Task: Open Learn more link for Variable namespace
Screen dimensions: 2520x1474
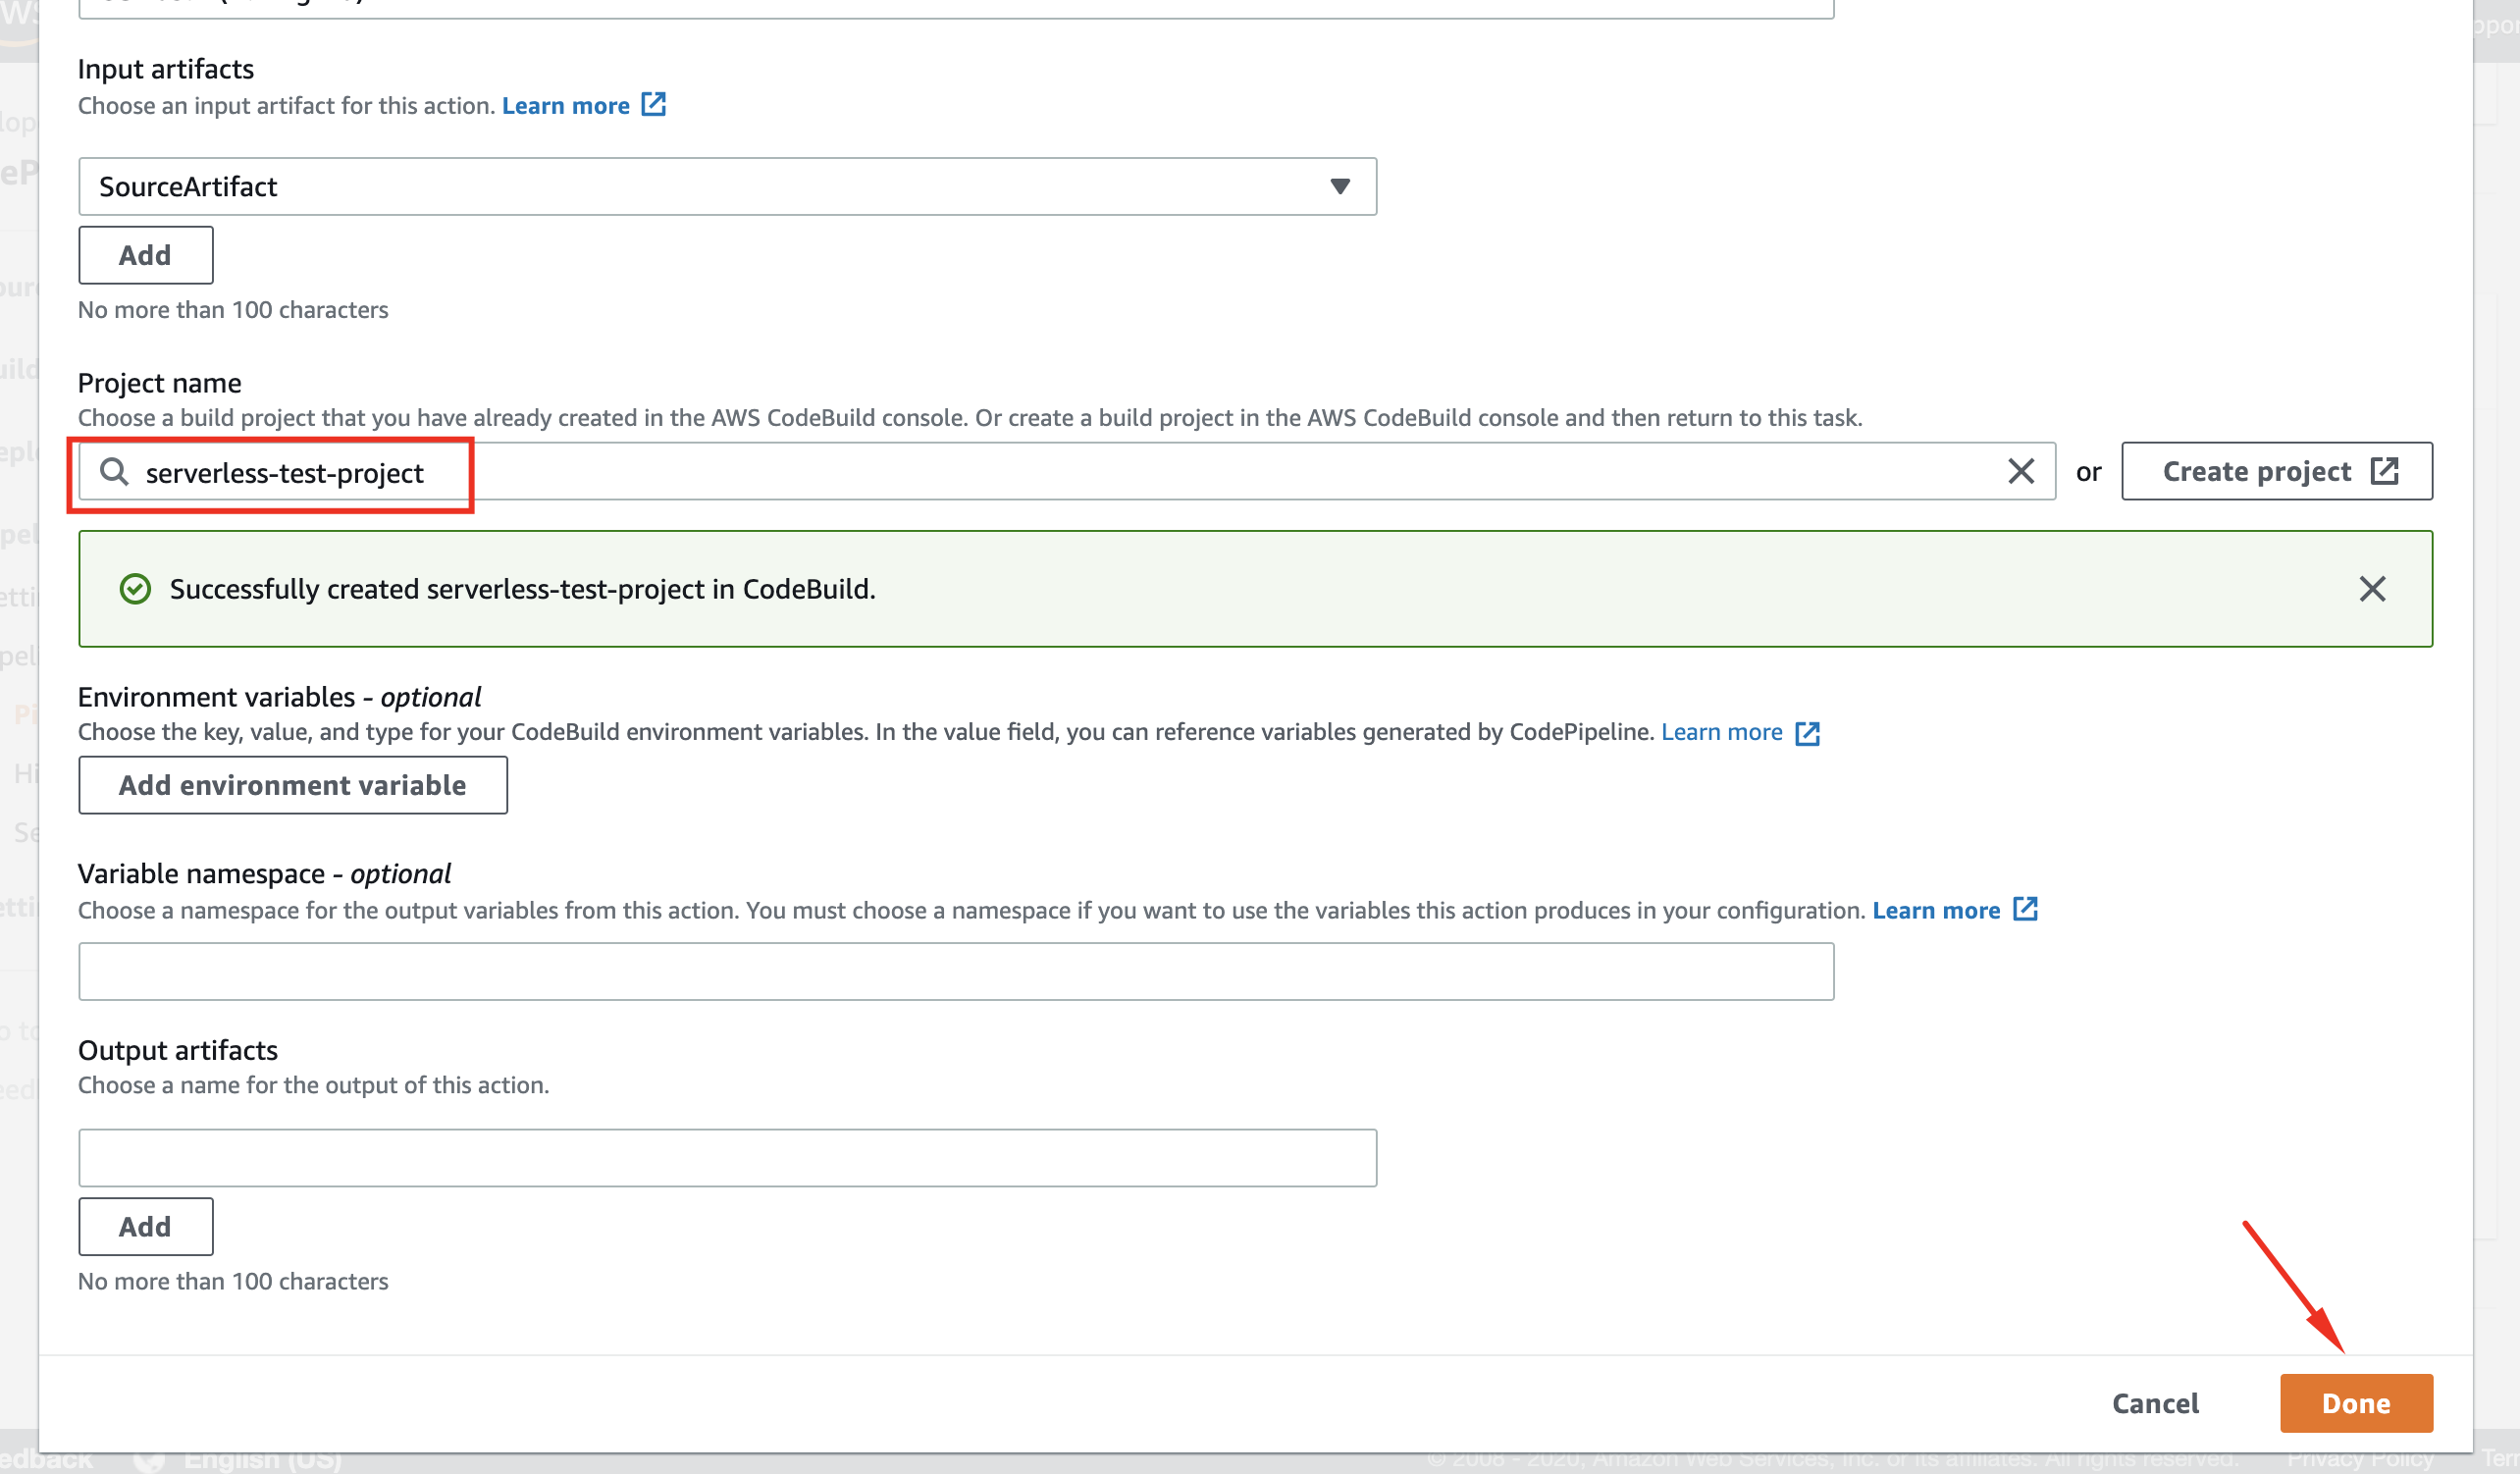Action: click(x=1936, y=911)
